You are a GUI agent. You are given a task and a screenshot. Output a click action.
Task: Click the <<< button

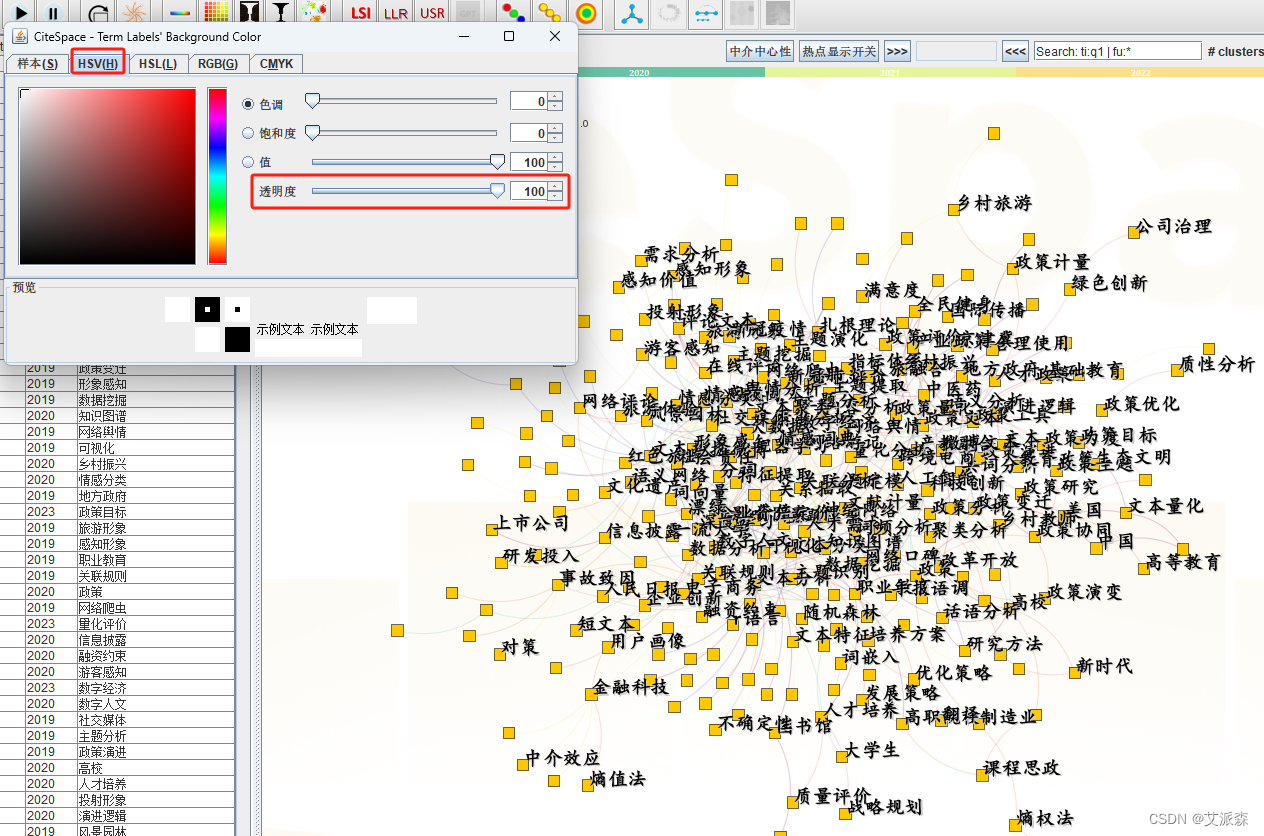(x=1015, y=51)
